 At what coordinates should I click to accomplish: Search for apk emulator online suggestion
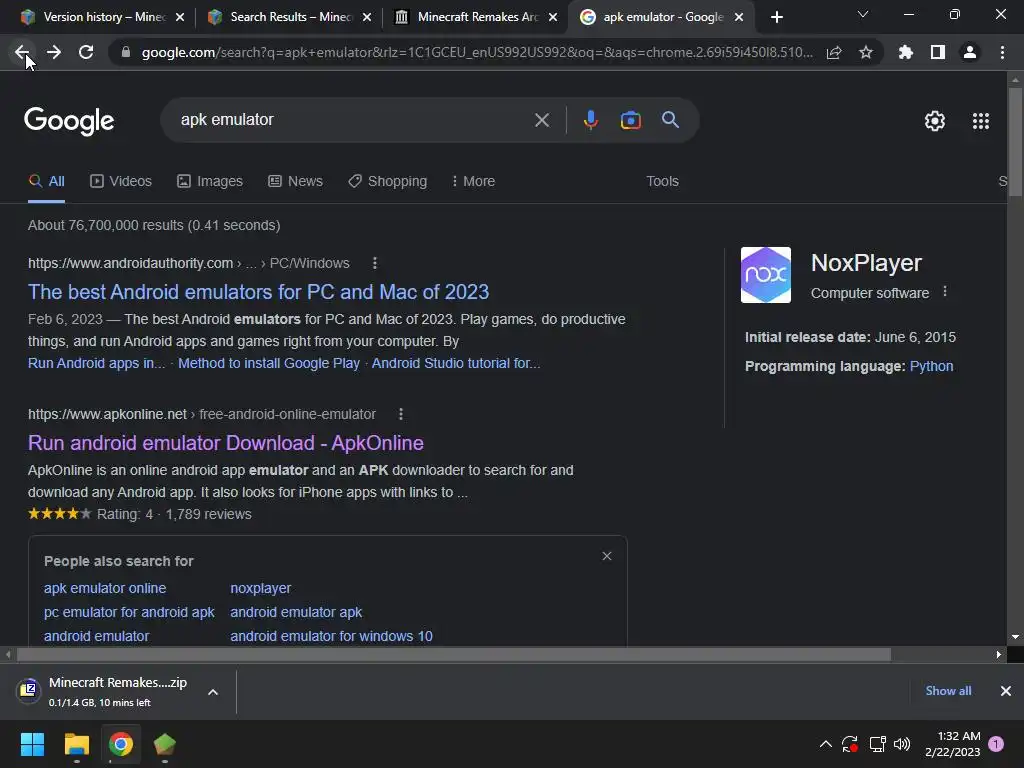click(105, 588)
